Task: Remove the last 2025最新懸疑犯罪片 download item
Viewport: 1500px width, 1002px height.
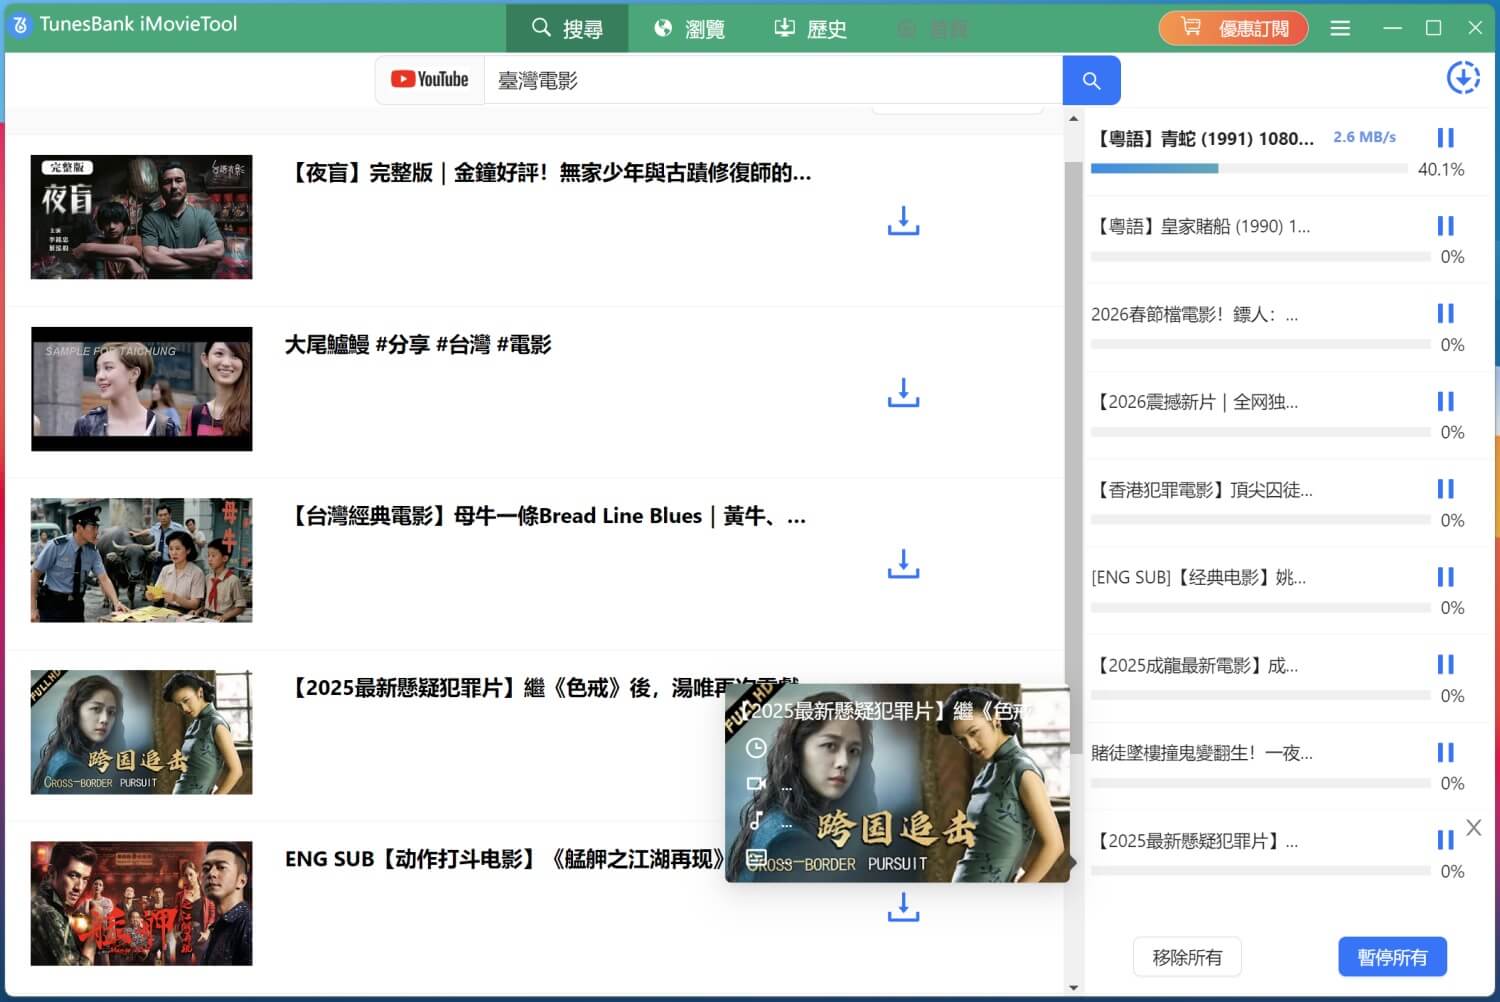Action: click(x=1473, y=827)
